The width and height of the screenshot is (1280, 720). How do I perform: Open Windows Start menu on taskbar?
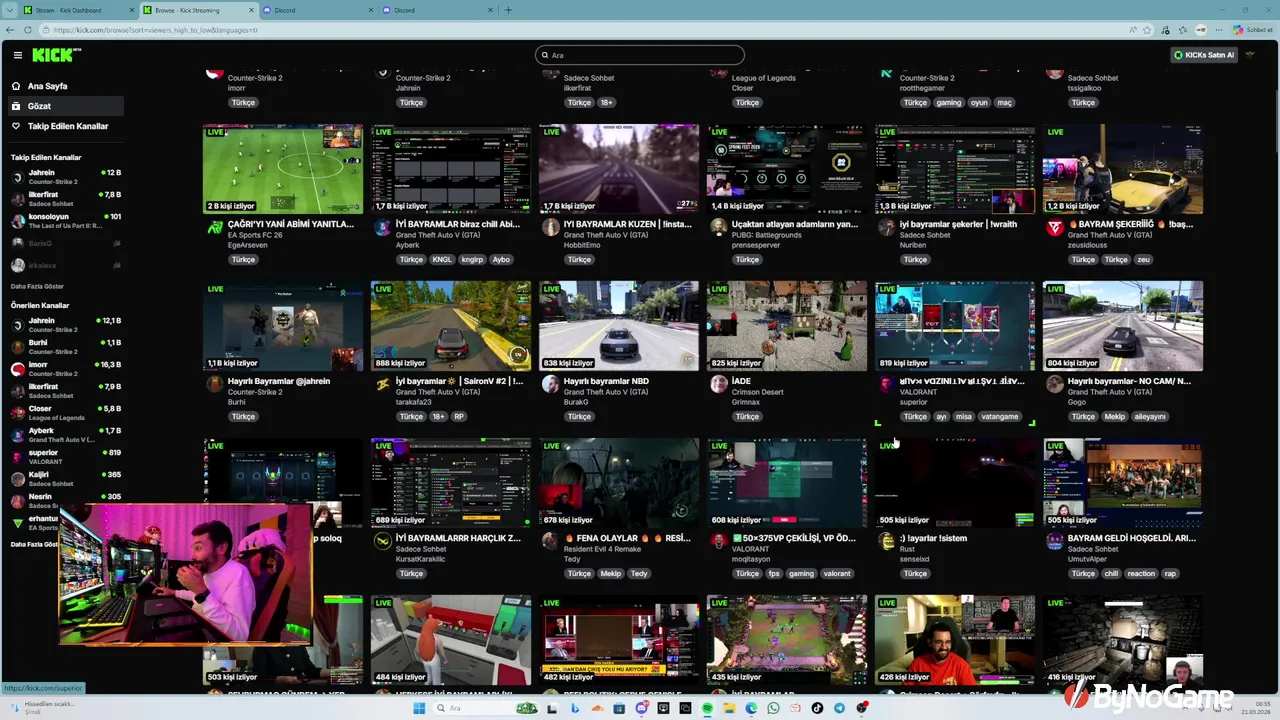419,708
